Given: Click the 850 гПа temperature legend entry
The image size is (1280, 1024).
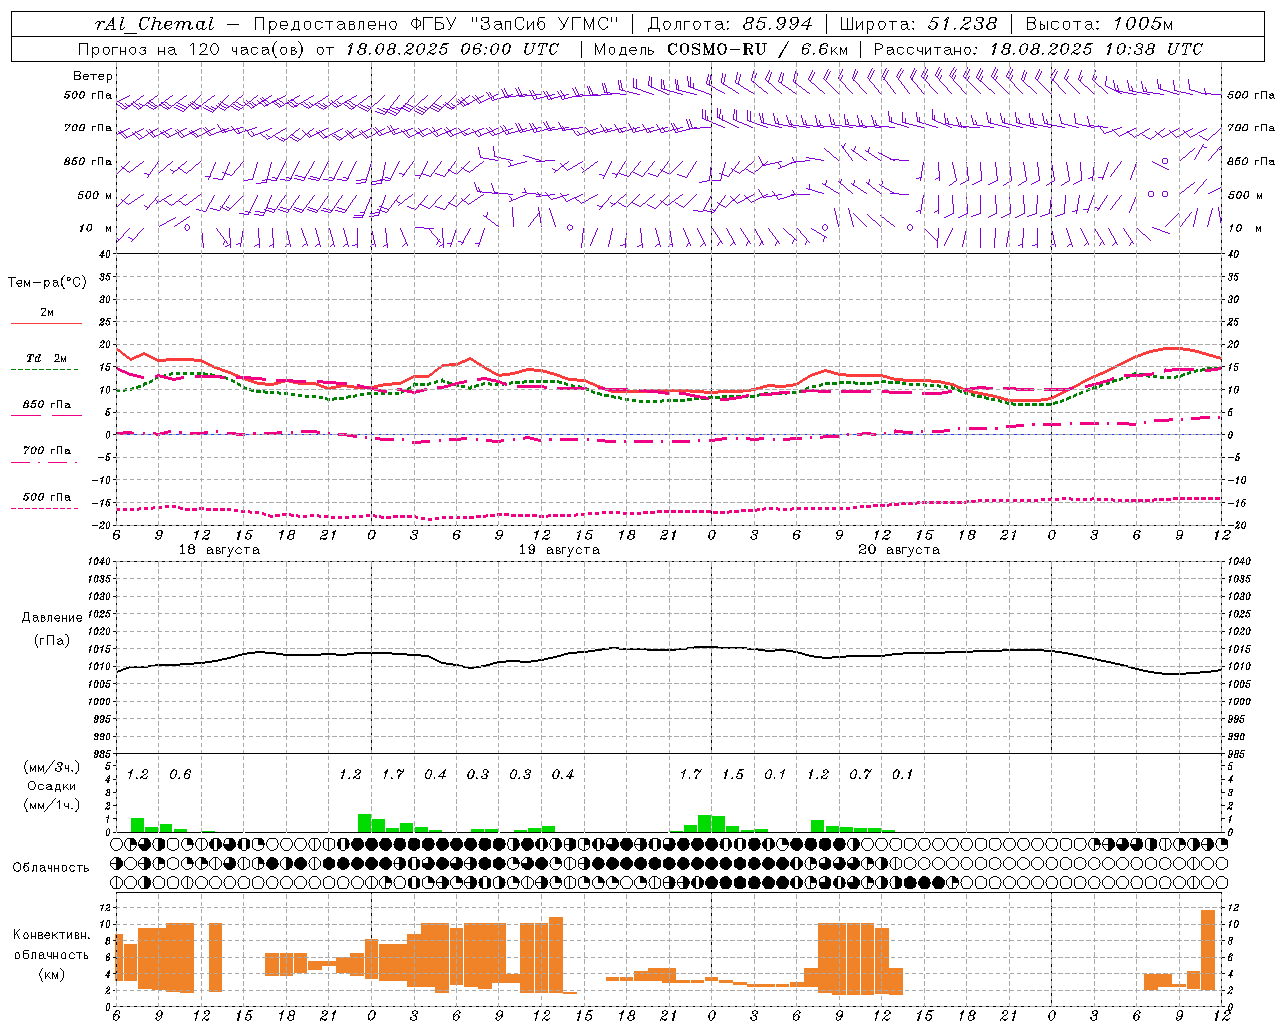Looking at the screenshot, I should pos(47,408).
